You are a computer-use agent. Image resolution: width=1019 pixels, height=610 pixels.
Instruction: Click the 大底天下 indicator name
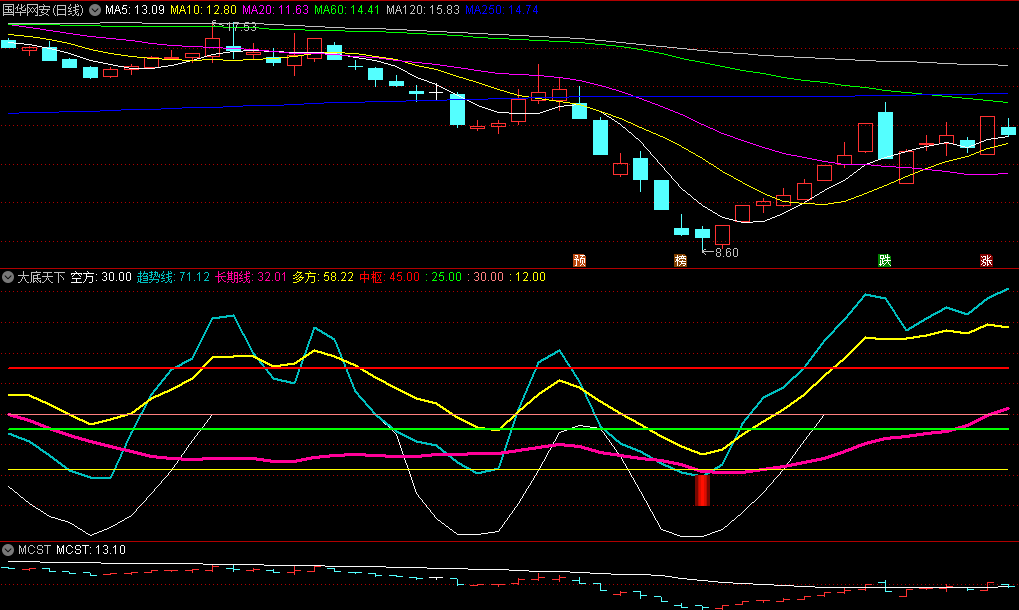(41, 277)
